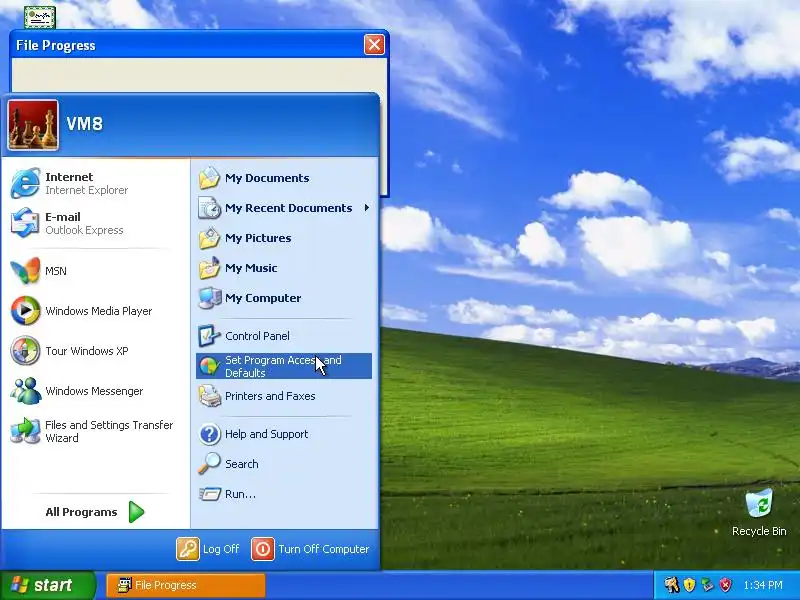The width and height of the screenshot is (800, 600).
Task: Click the 'Outlook Express' subtitle text
Action: point(84,230)
